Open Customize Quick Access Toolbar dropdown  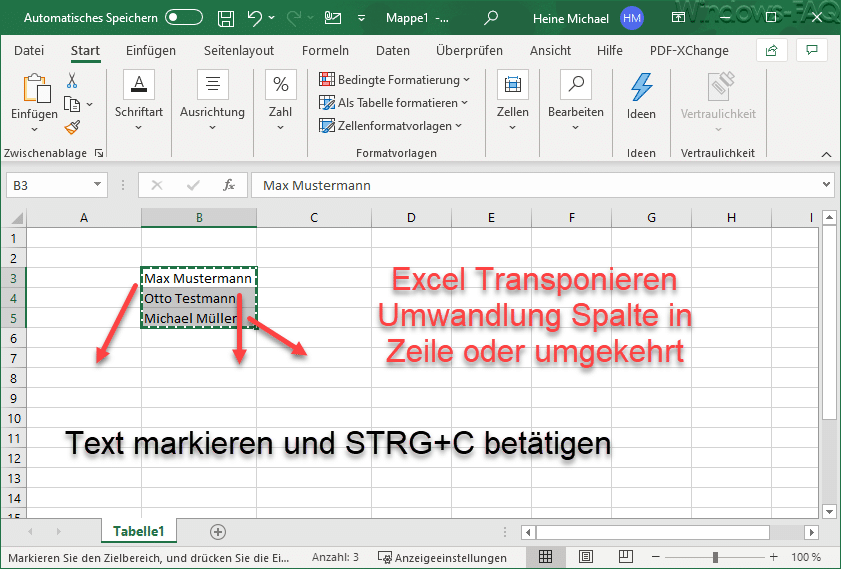(362, 18)
